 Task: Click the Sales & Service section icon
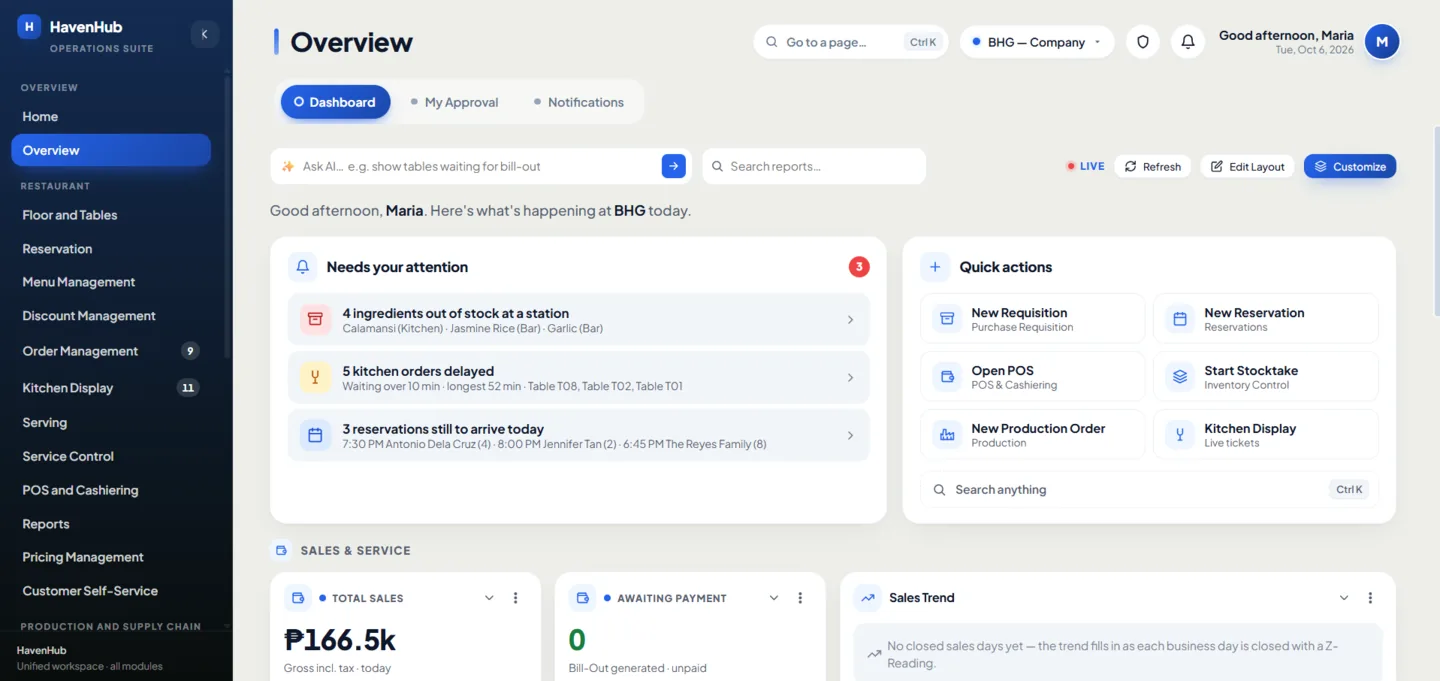281,550
